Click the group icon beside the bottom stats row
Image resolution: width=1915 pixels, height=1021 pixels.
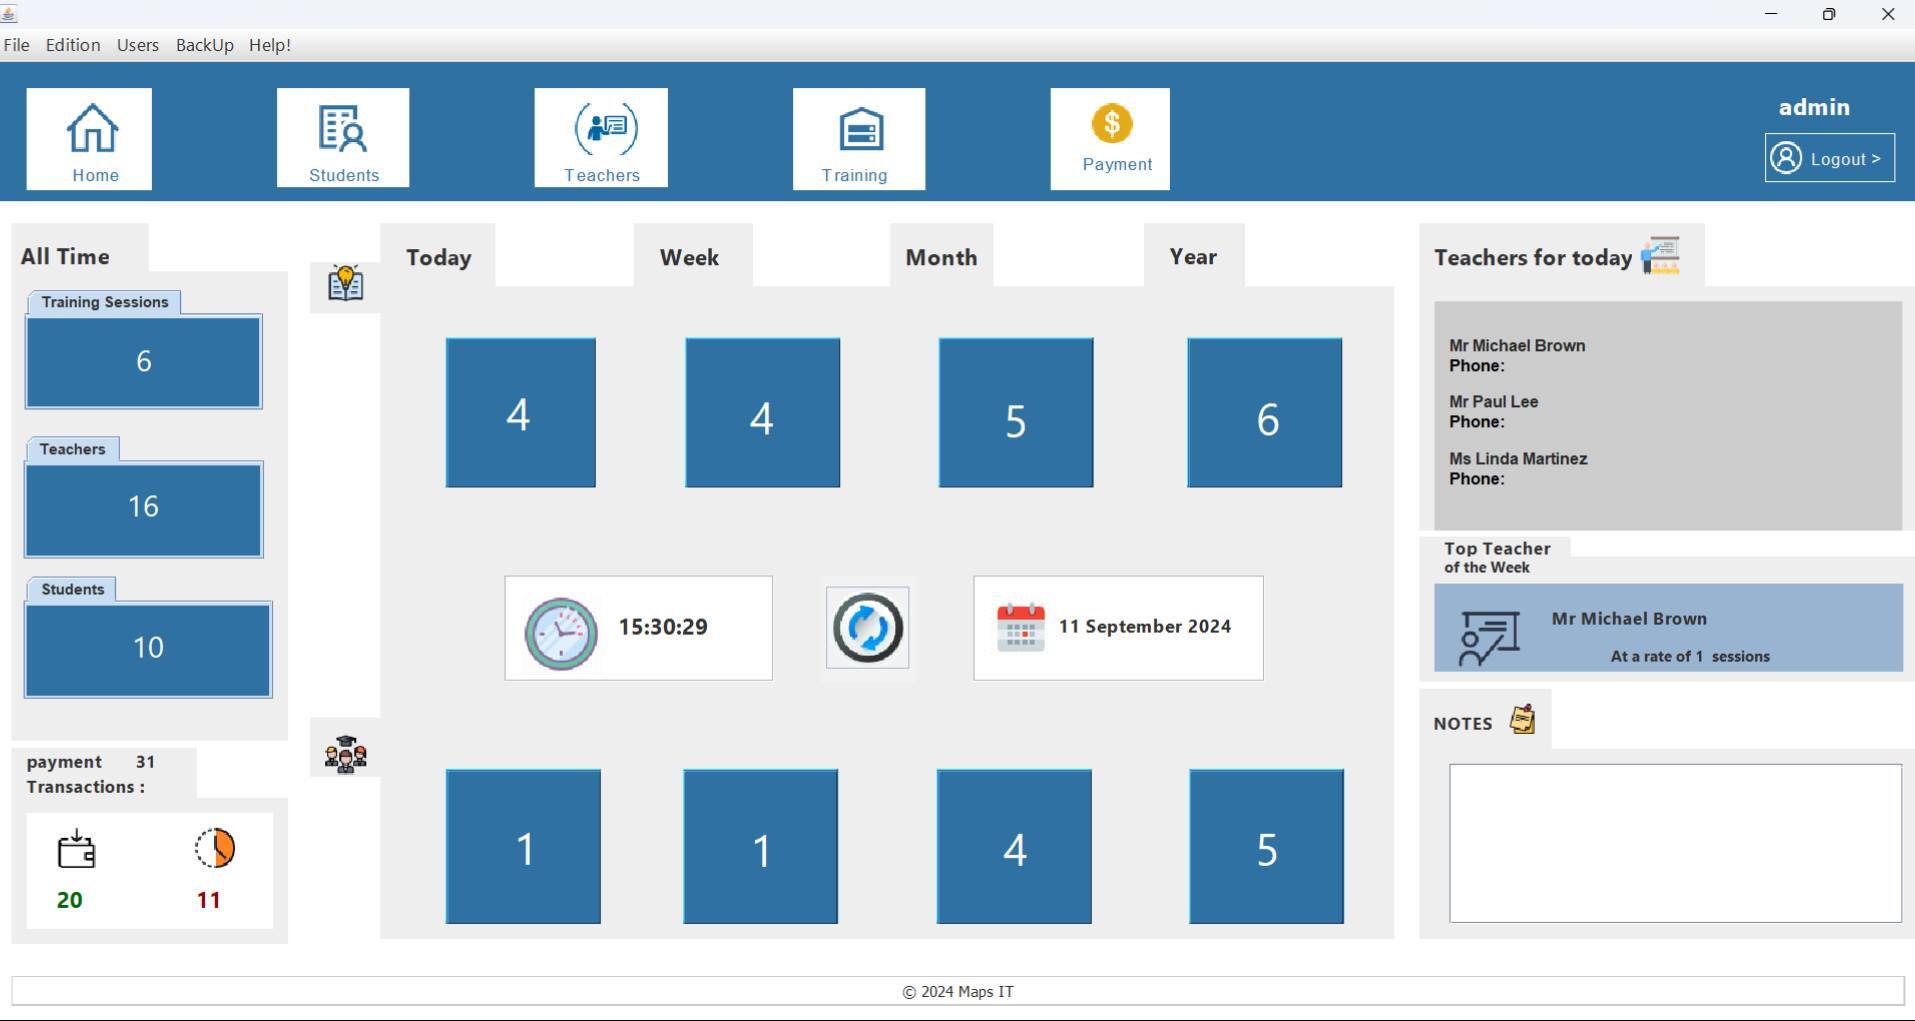click(345, 753)
